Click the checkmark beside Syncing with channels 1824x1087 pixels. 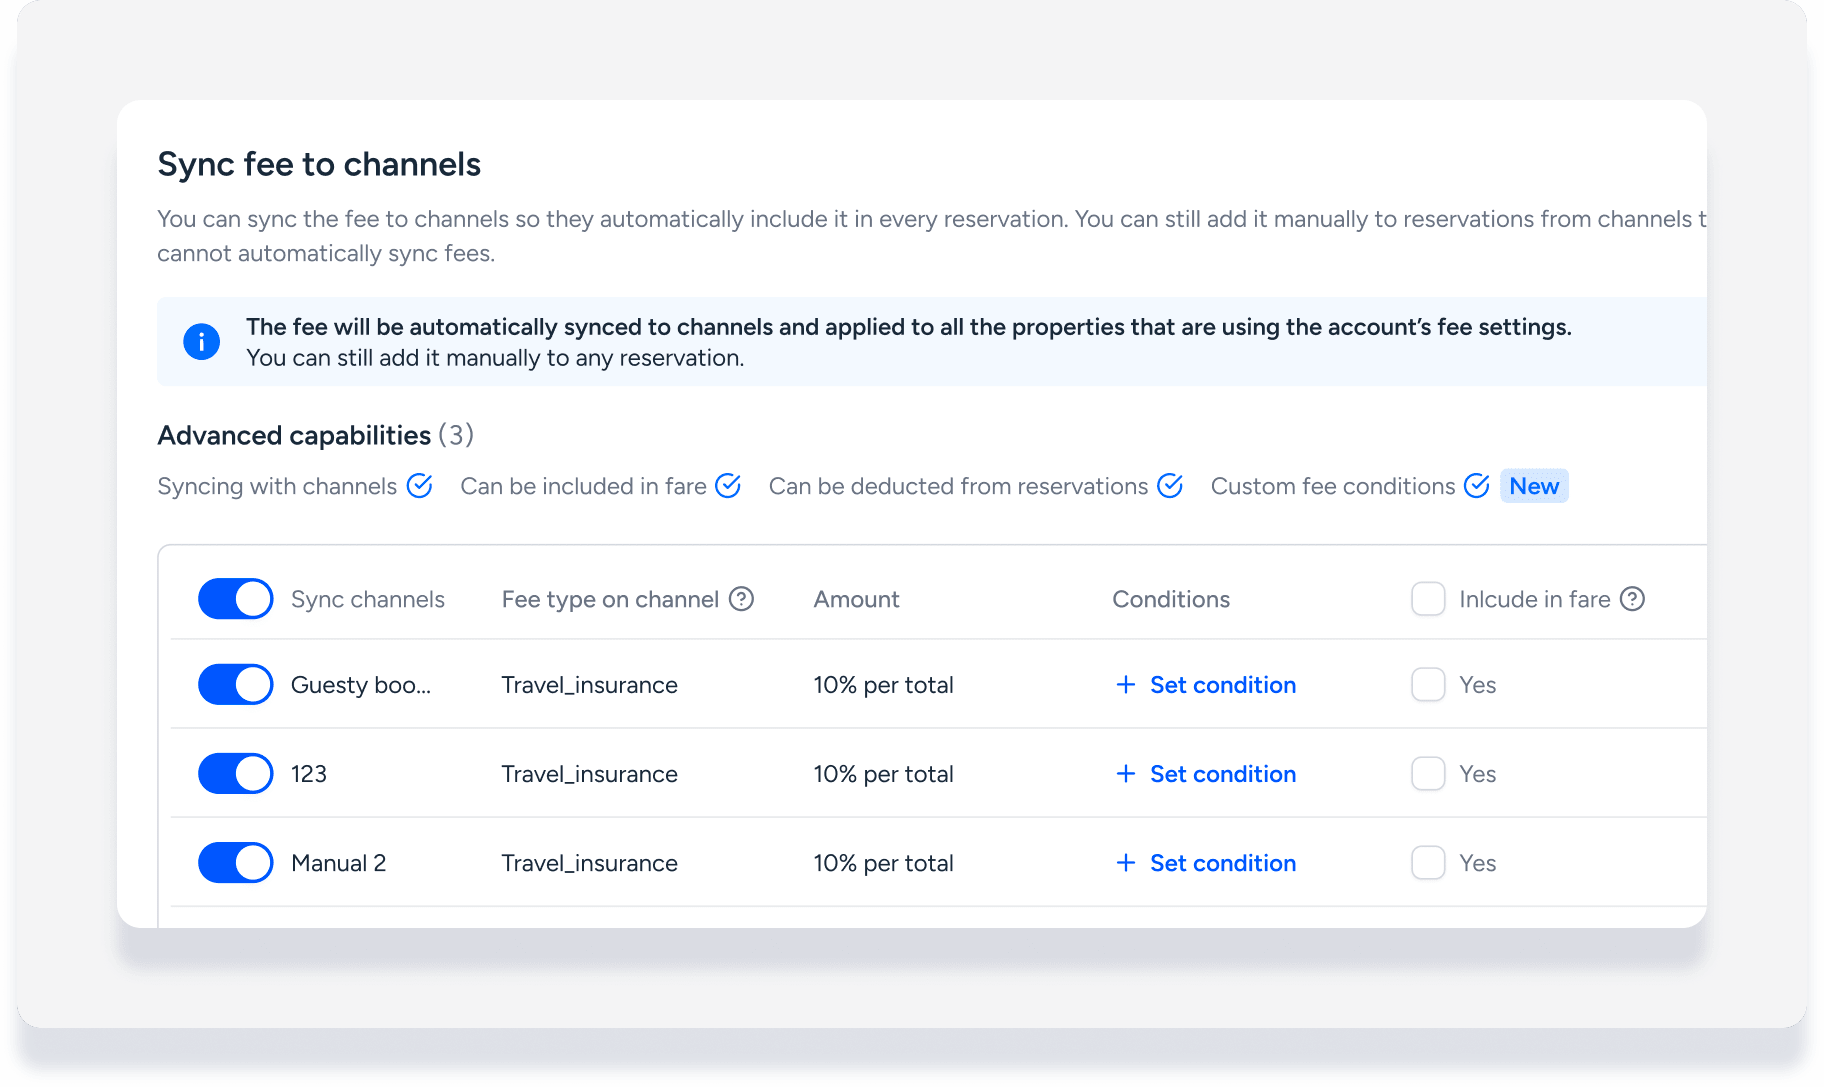[x=420, y=486]
